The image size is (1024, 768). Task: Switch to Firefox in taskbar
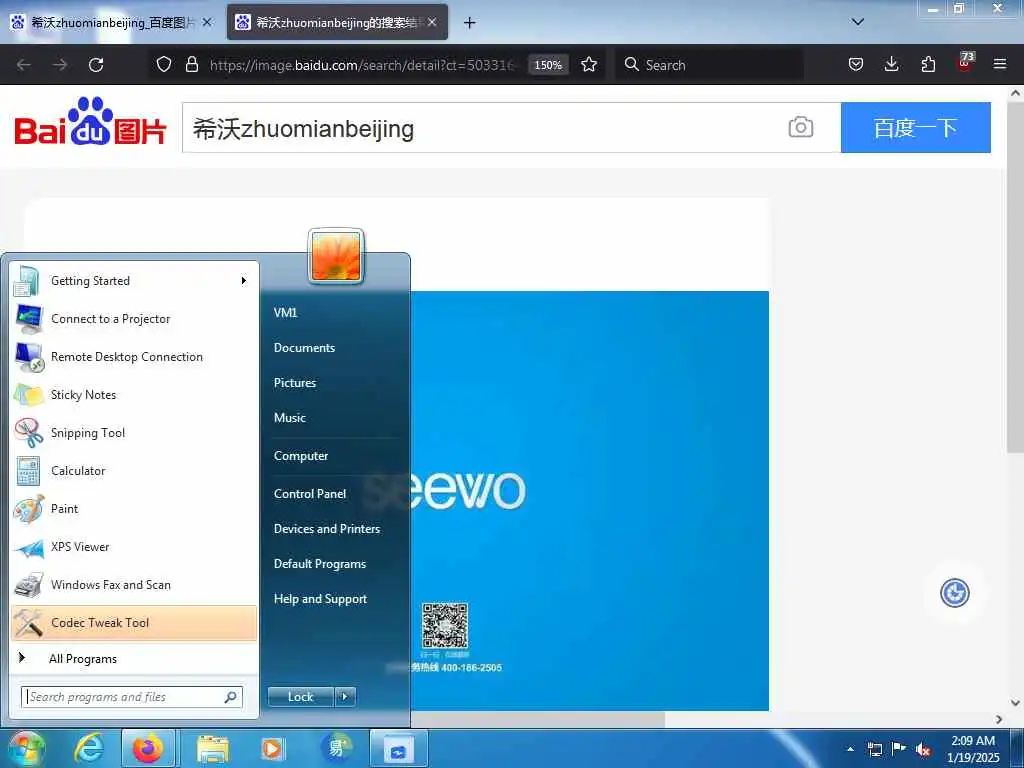click(x=148, y=748)
